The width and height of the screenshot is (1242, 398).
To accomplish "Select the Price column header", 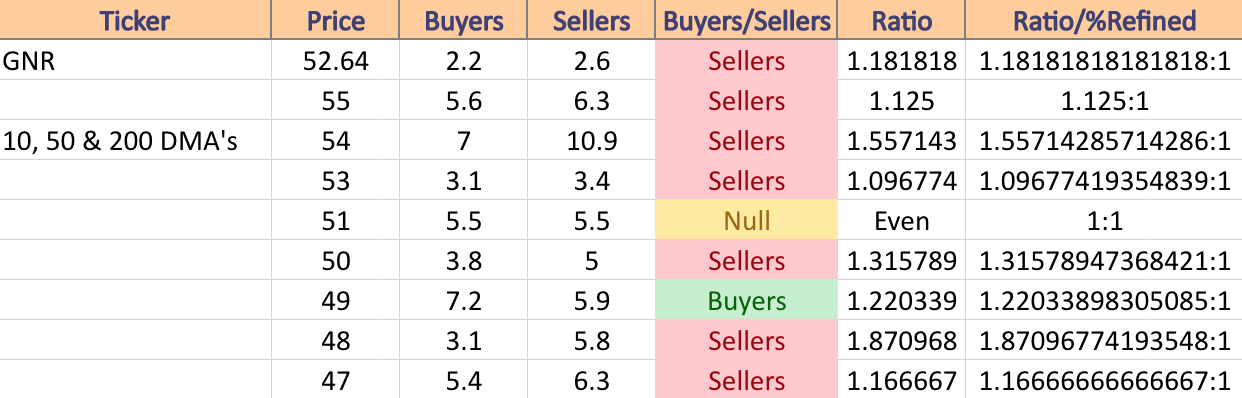I will coord(336,20).
